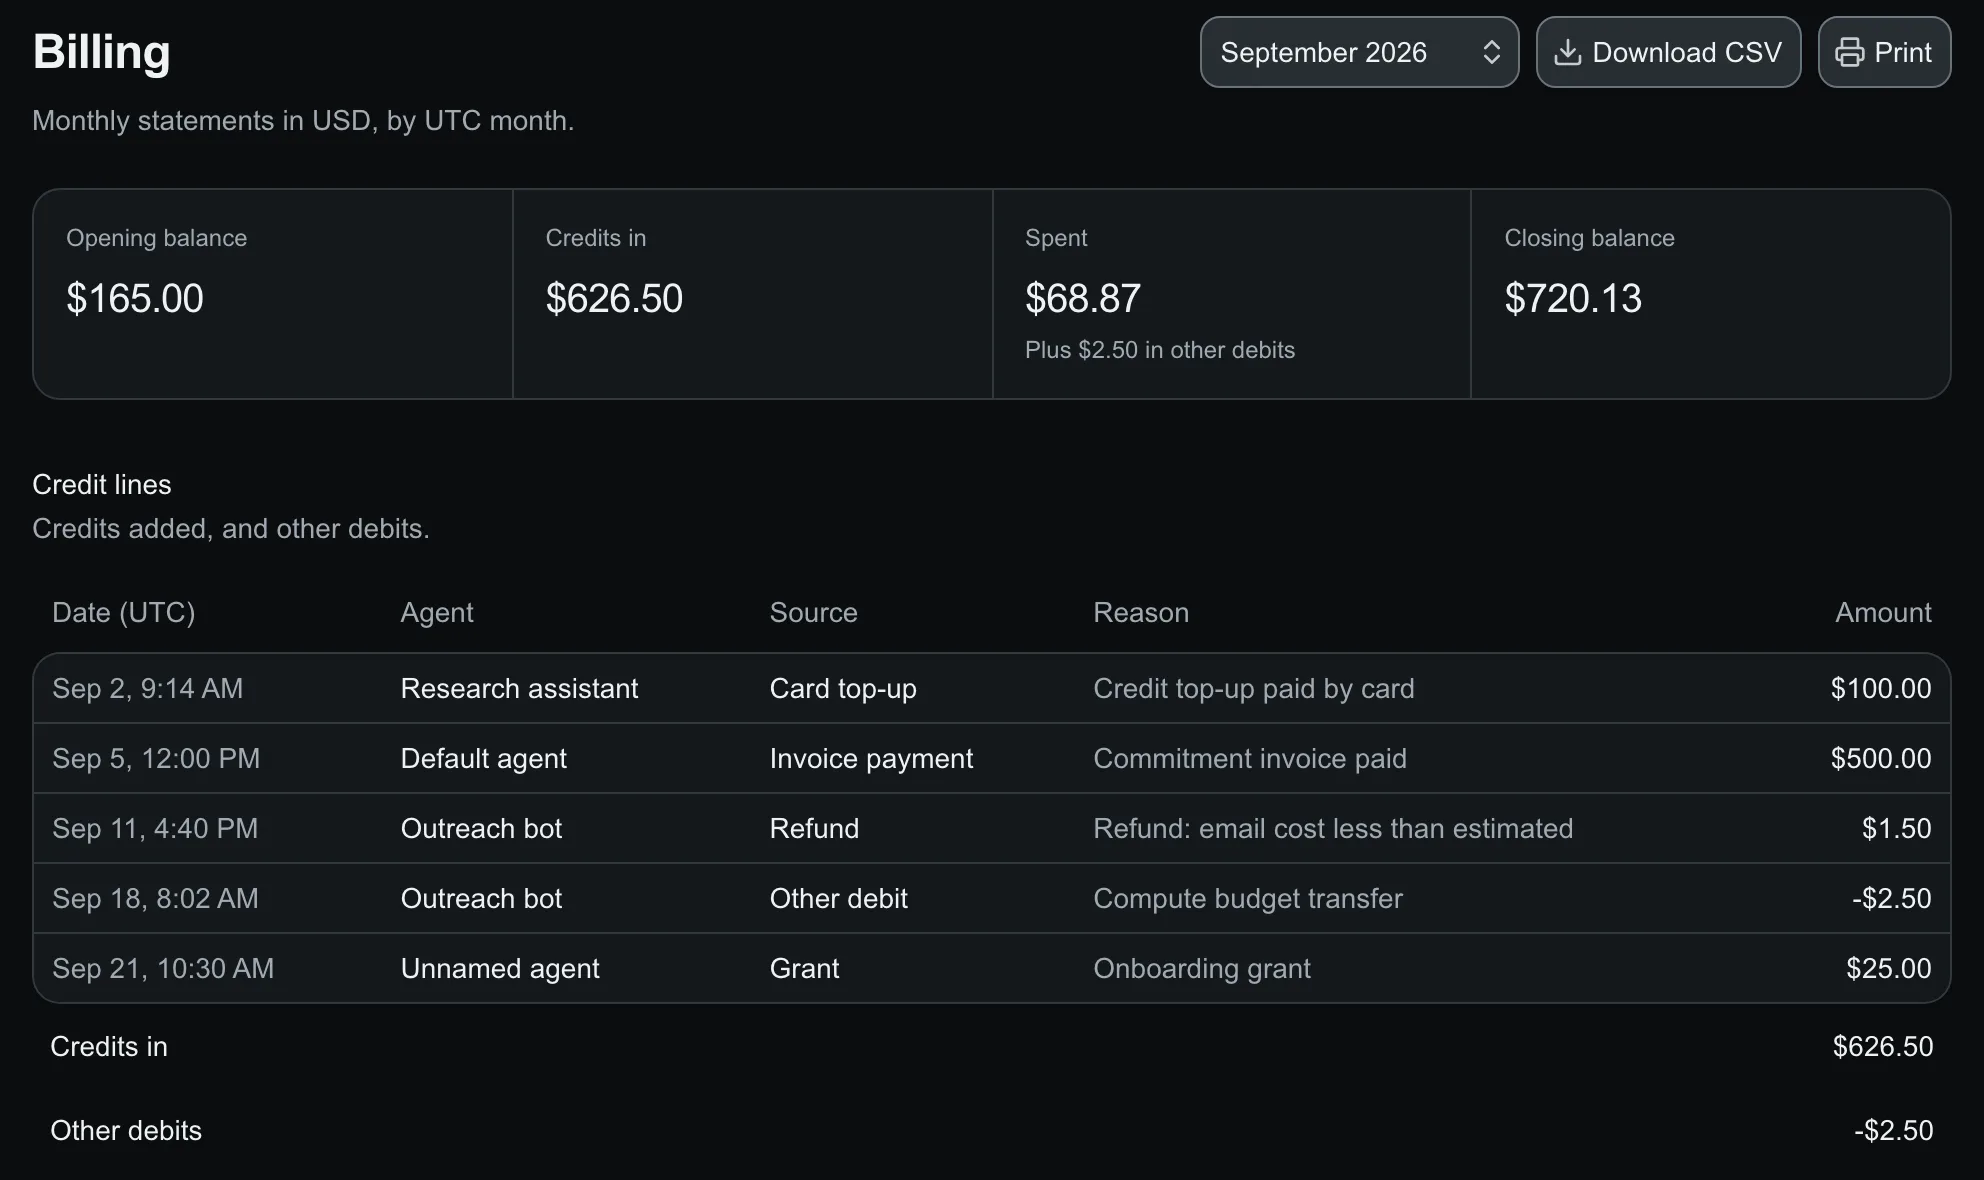Click the Credits in $626.50 card value
Screen dimensions: 1984x1180
coord(614,298)
